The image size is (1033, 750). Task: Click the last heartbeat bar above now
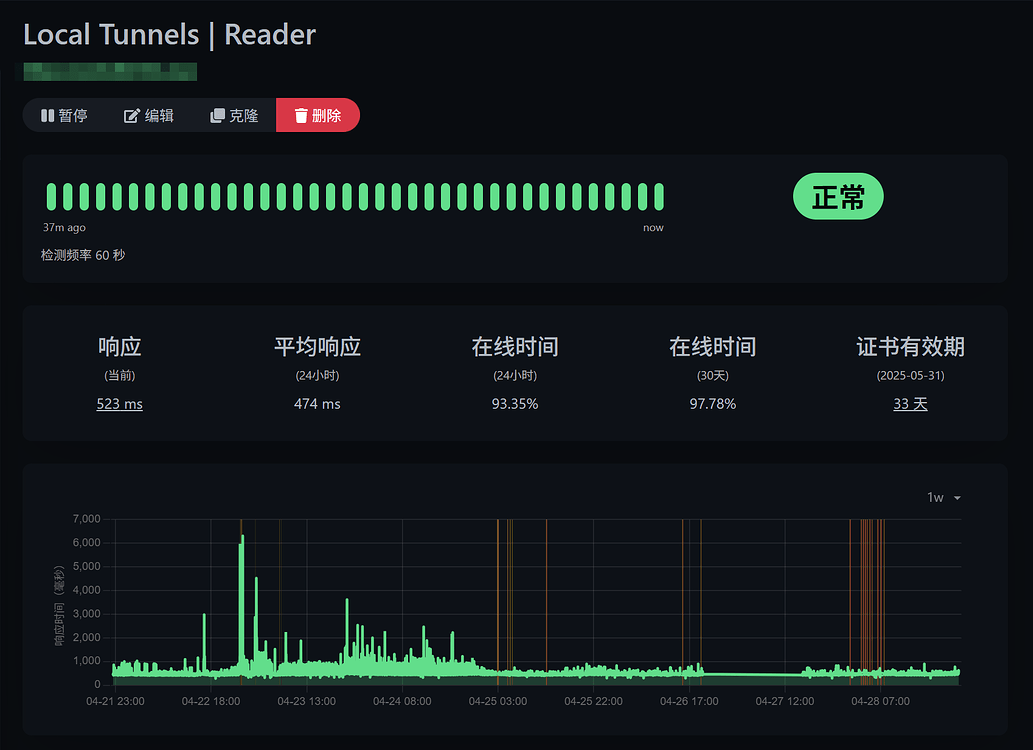[659, 197]
